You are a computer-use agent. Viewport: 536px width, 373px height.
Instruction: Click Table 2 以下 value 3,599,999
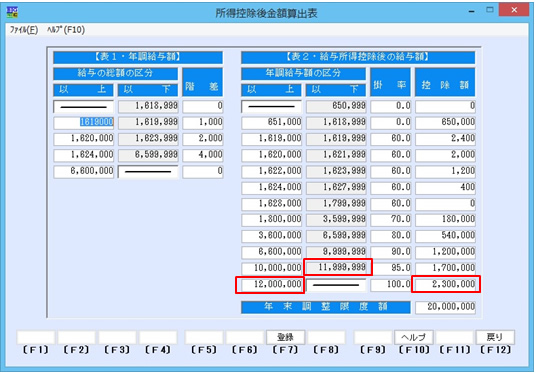coord(336,219)
